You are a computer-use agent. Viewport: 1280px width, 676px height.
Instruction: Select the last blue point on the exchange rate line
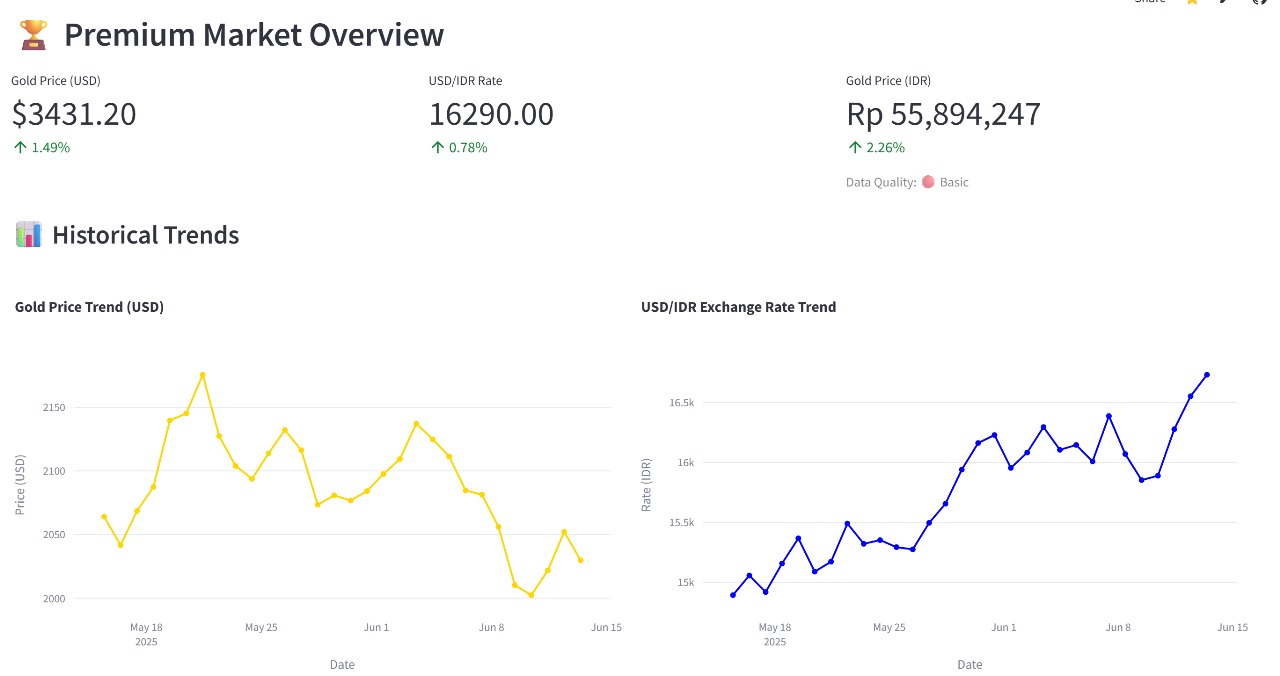coord(1207,375)
